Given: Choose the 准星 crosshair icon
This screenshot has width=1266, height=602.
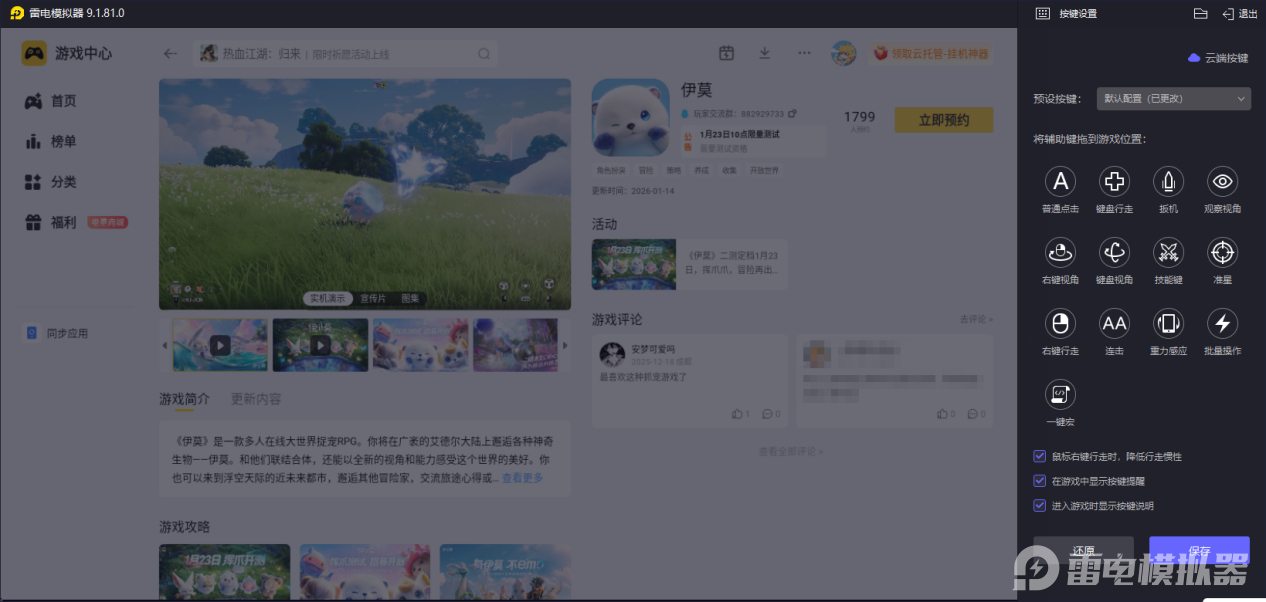Looking at the screenshot, I should (1222, 252).
